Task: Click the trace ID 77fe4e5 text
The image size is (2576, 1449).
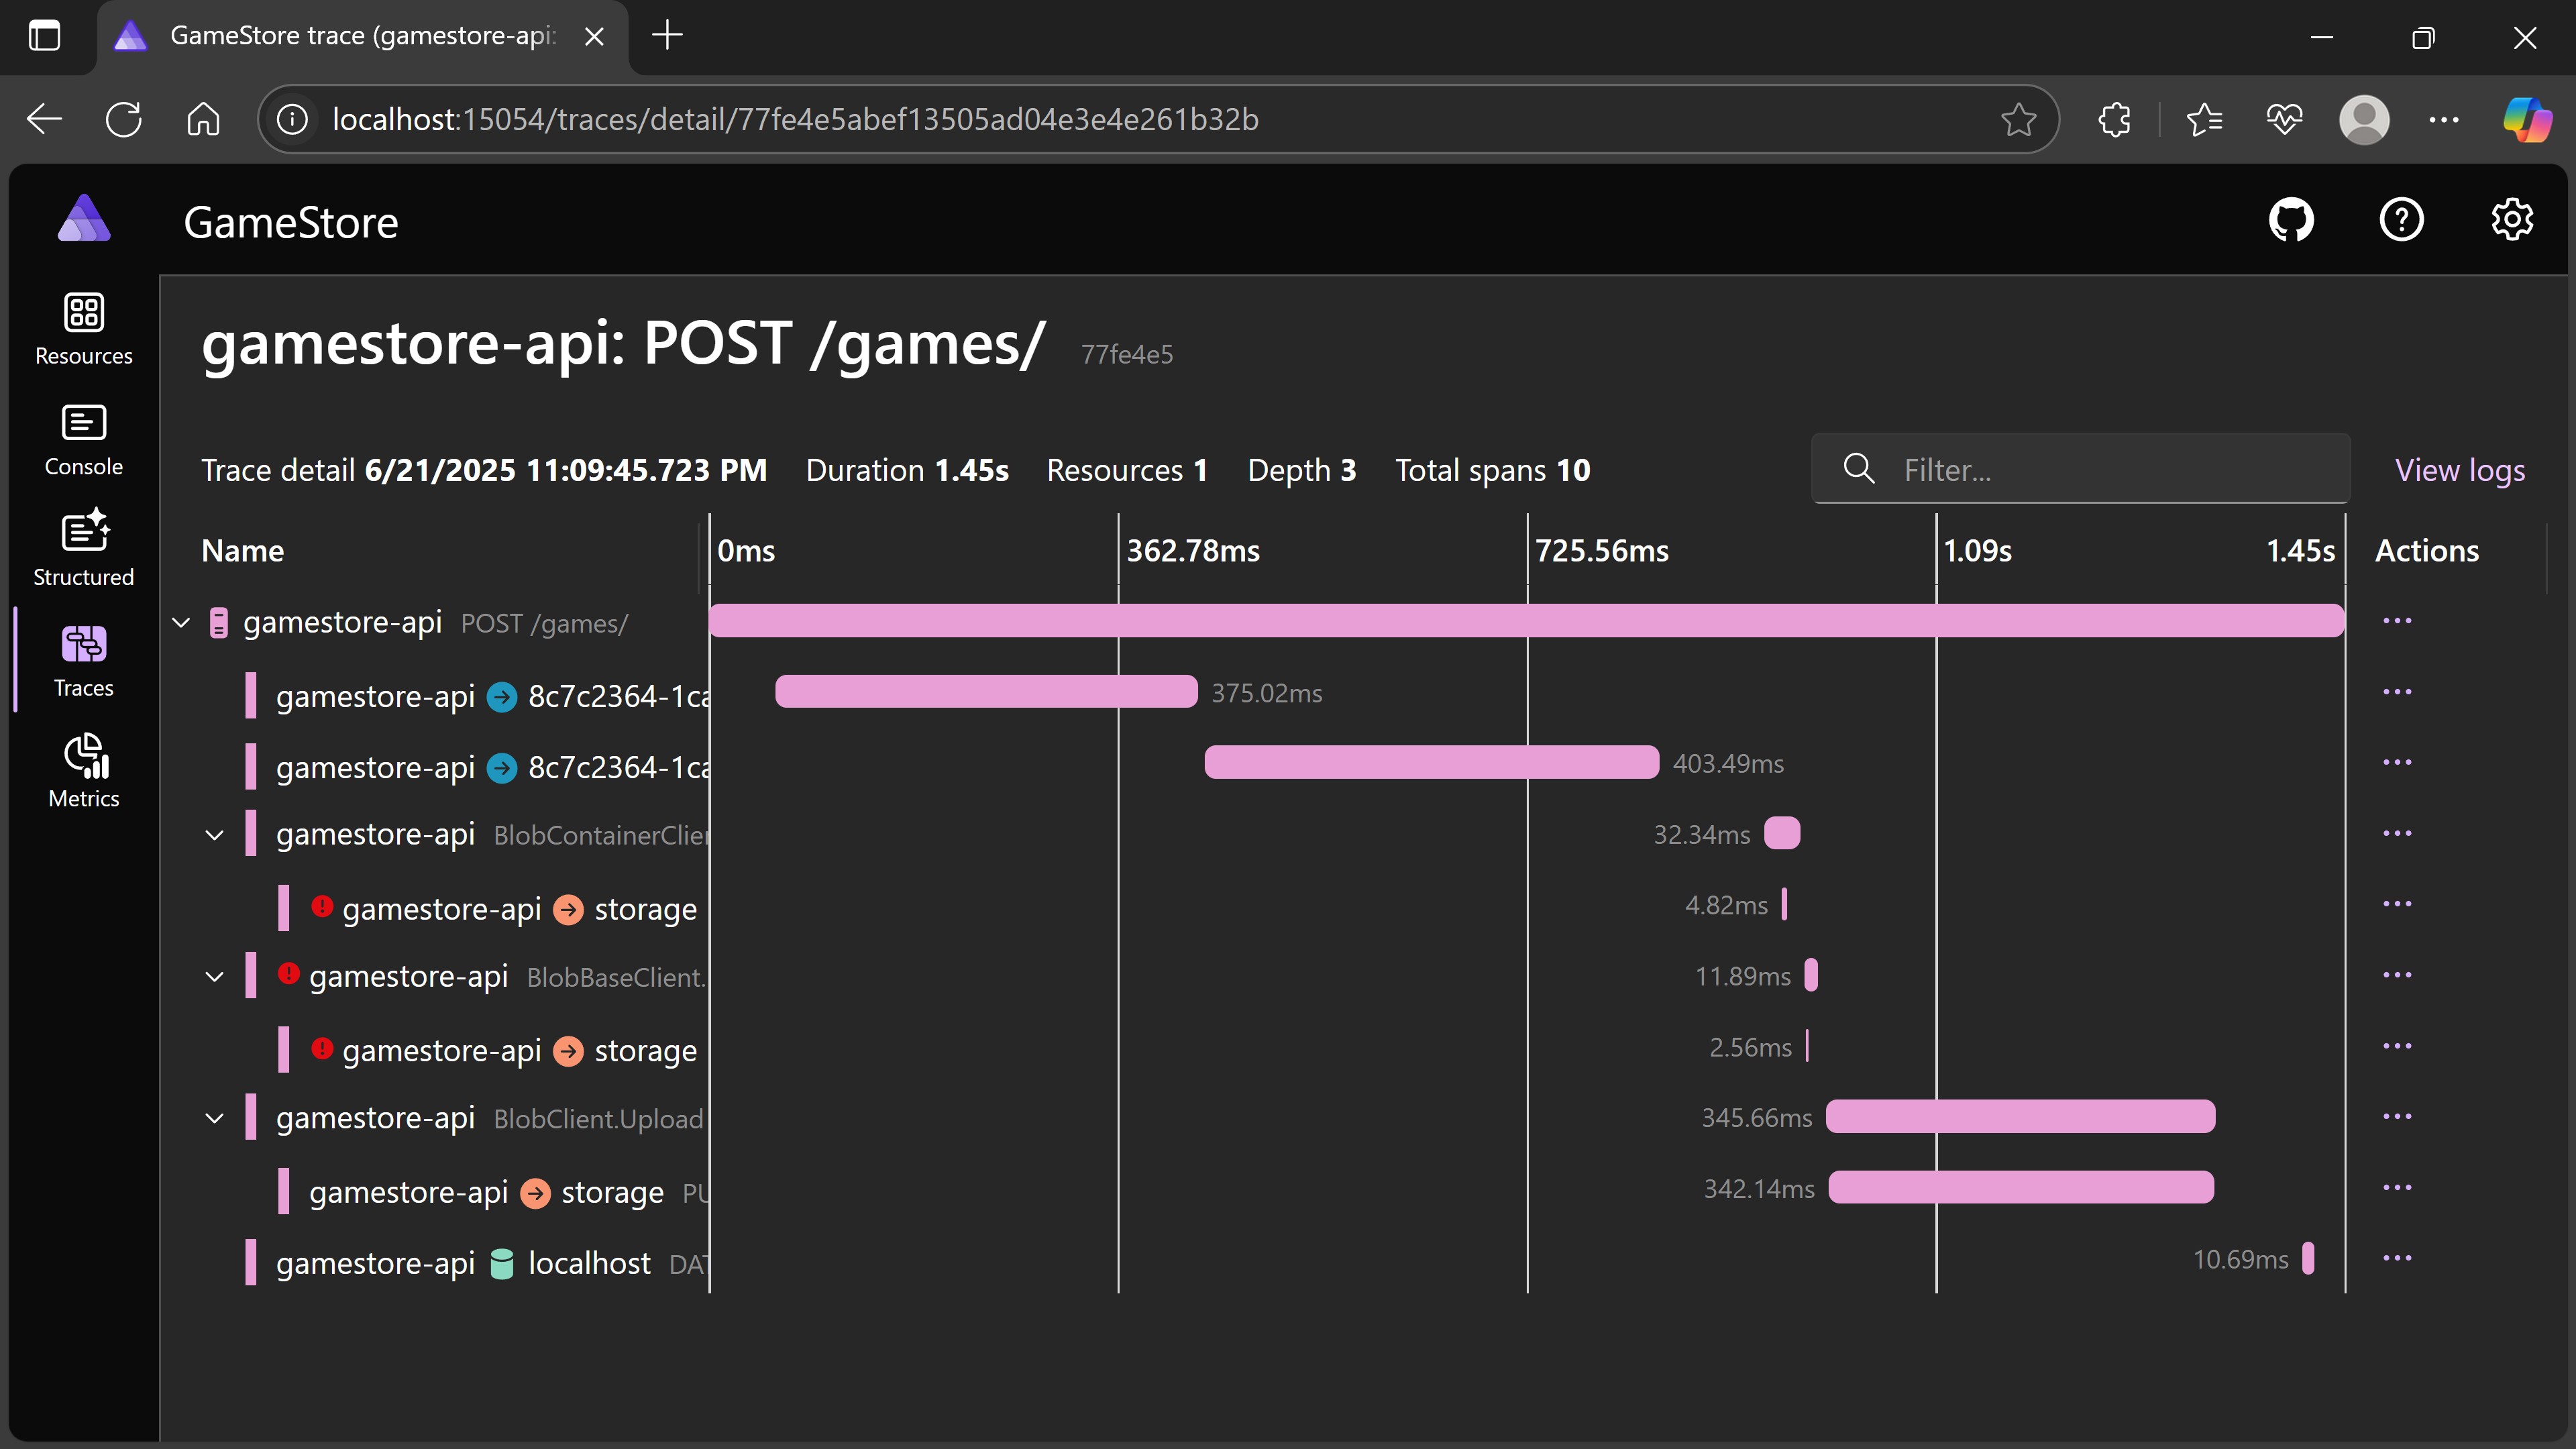Action: (1127, 354)
